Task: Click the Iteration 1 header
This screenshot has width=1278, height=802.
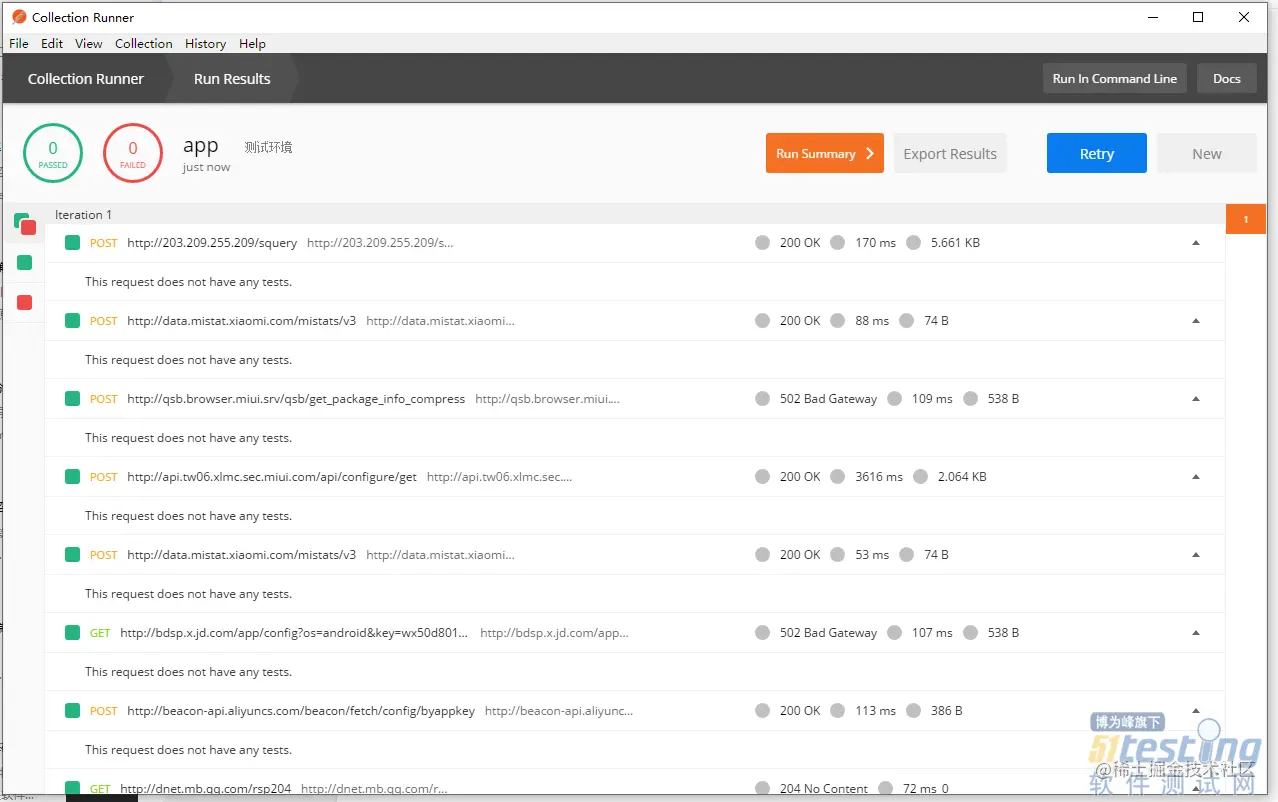Action: point(84,214)
